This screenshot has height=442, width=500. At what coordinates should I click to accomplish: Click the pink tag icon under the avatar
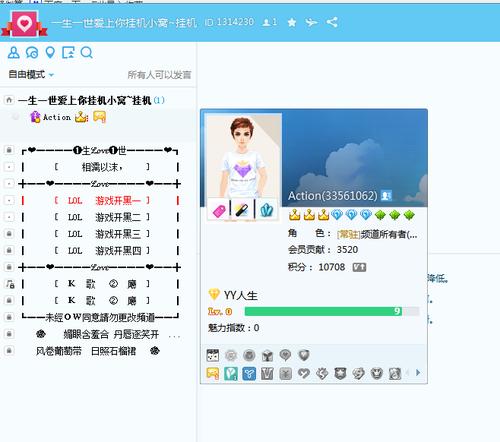click(x=219, y=210)
